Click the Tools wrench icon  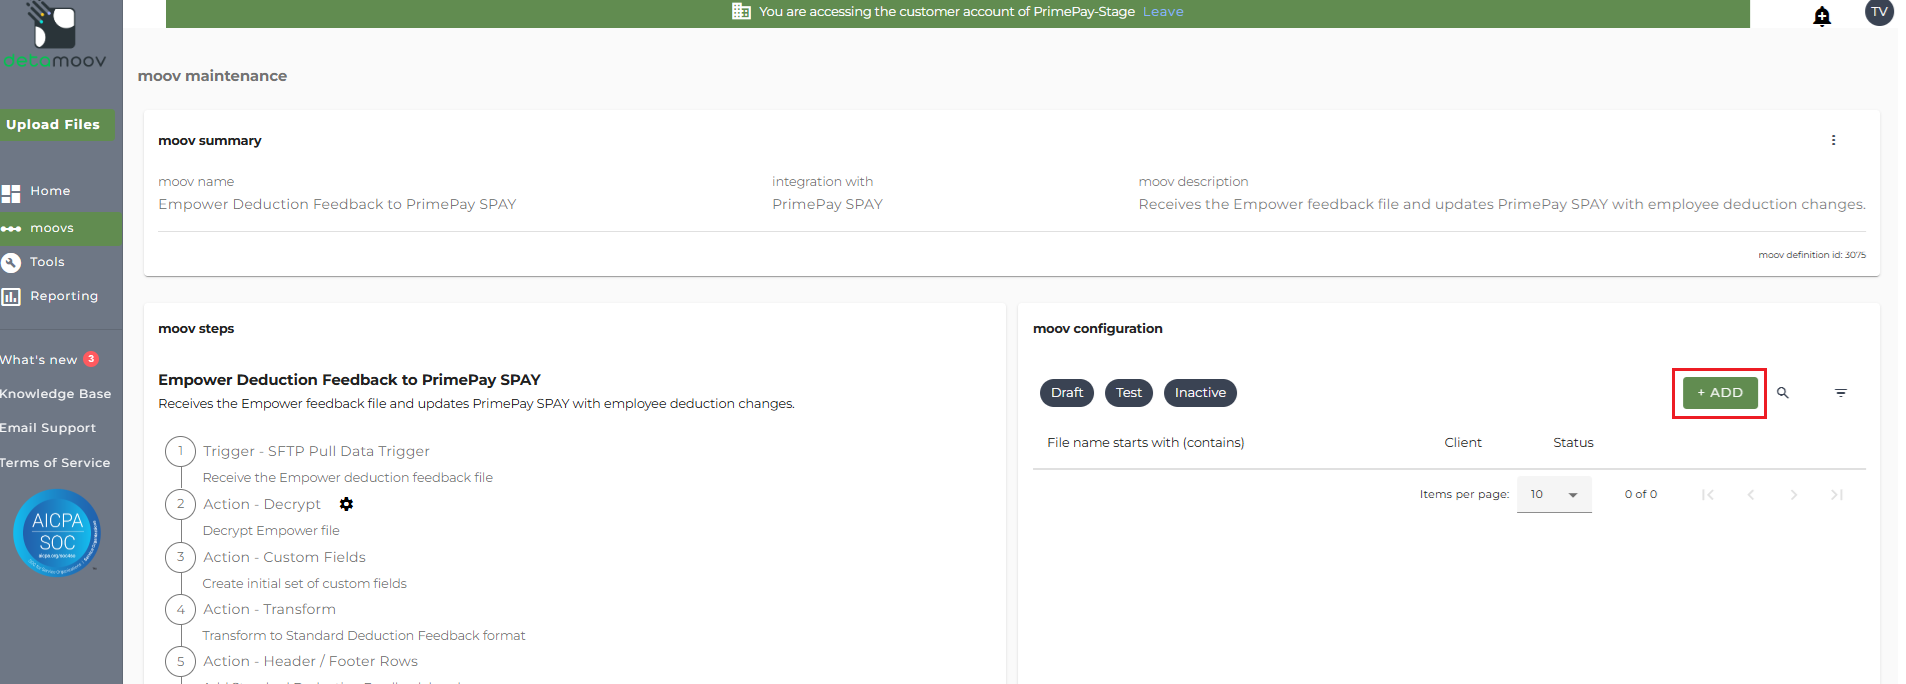[x=11, y=262]
